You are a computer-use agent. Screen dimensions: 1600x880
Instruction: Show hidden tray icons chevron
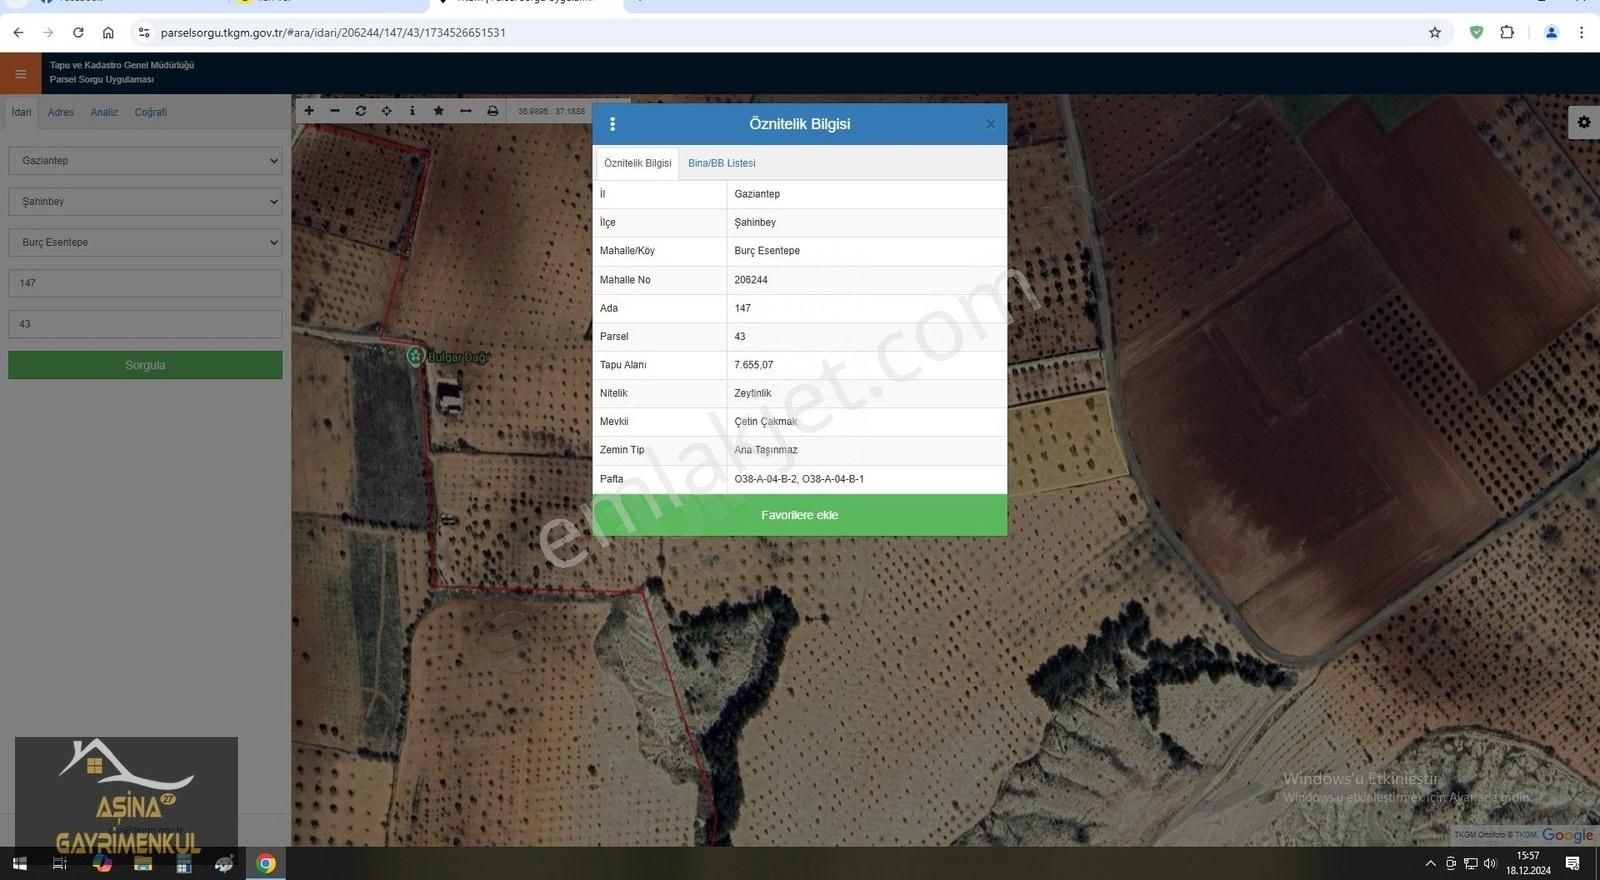coord(1430,863)
